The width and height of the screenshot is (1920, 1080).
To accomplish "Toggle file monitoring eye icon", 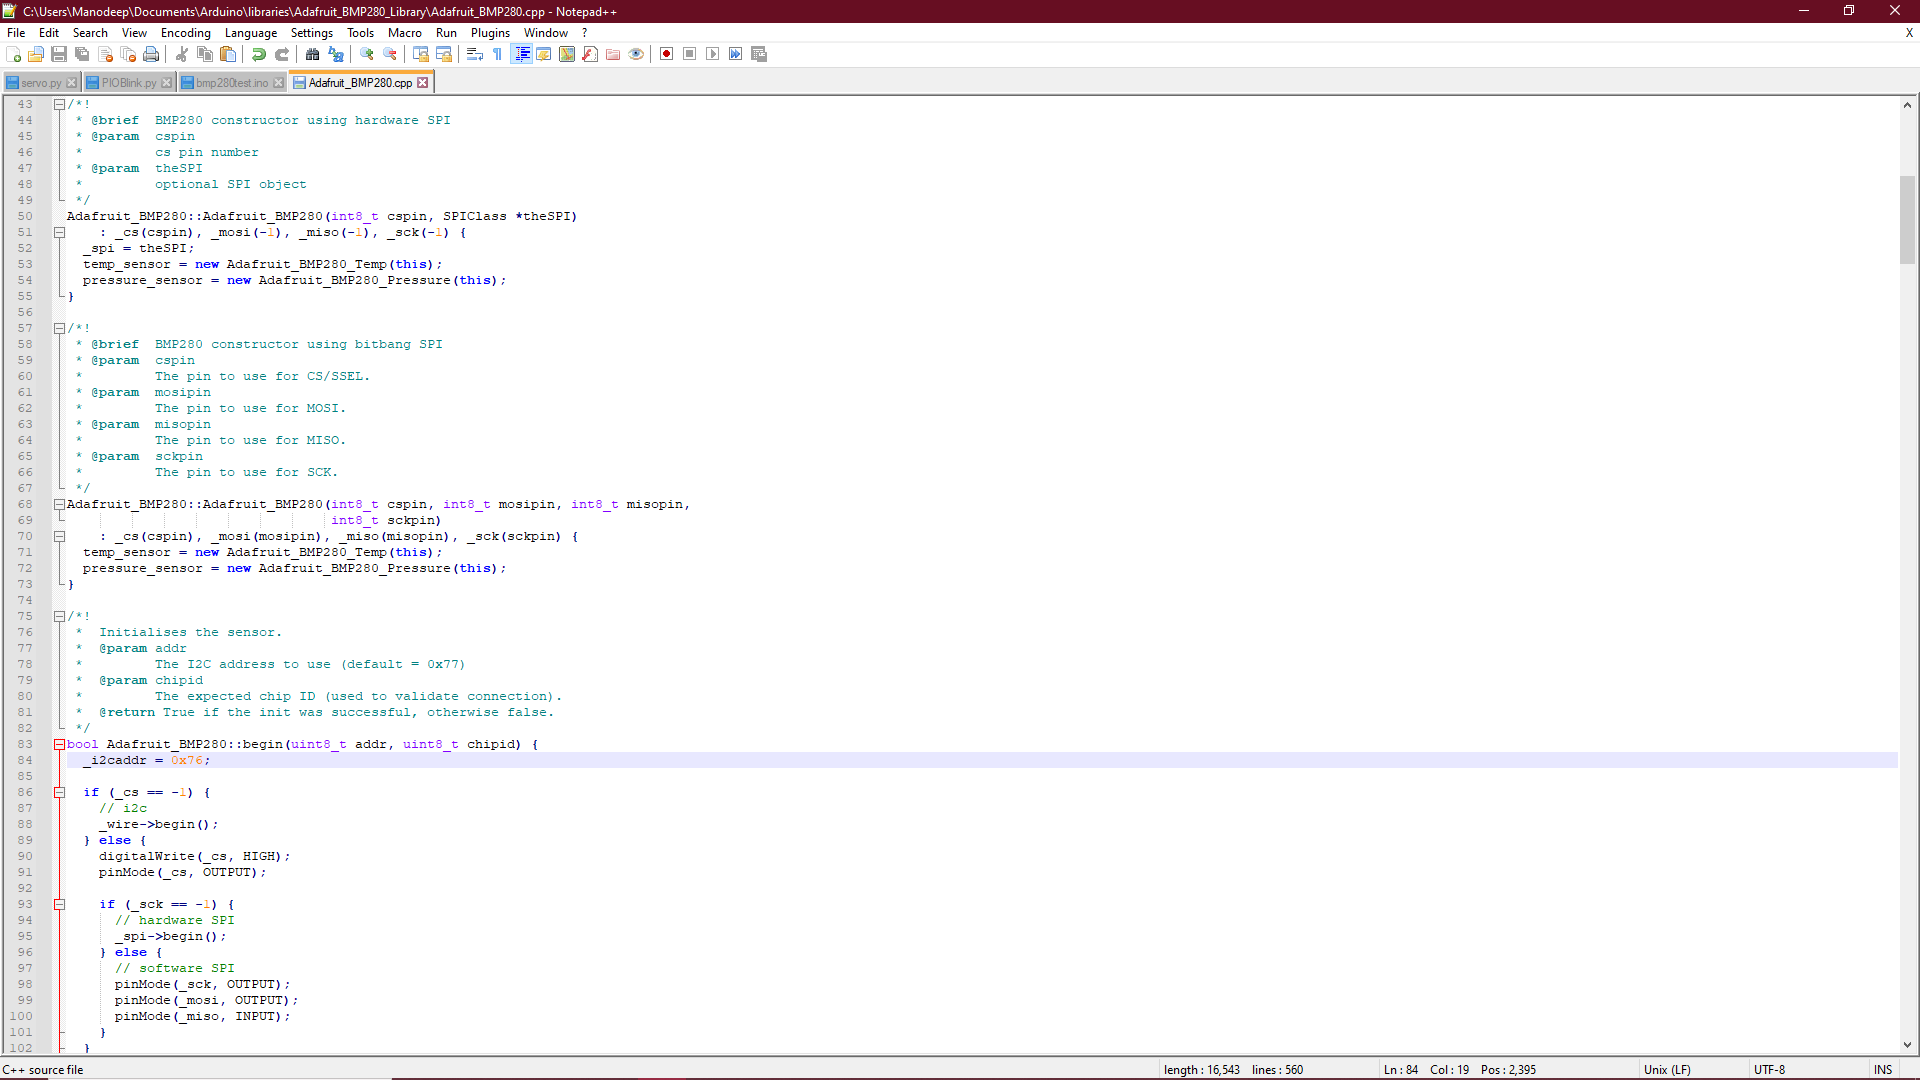I will point(636,54).
